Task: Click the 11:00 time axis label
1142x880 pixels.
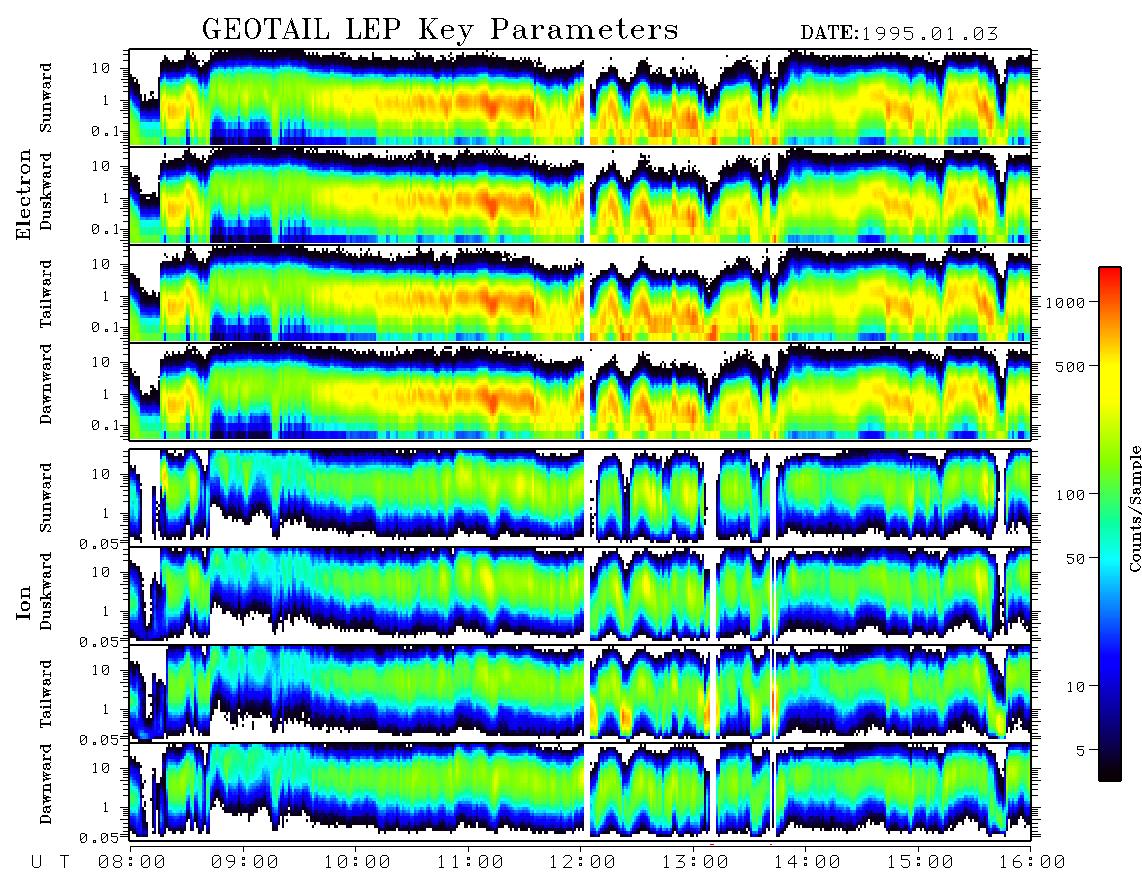Action: 470,862
